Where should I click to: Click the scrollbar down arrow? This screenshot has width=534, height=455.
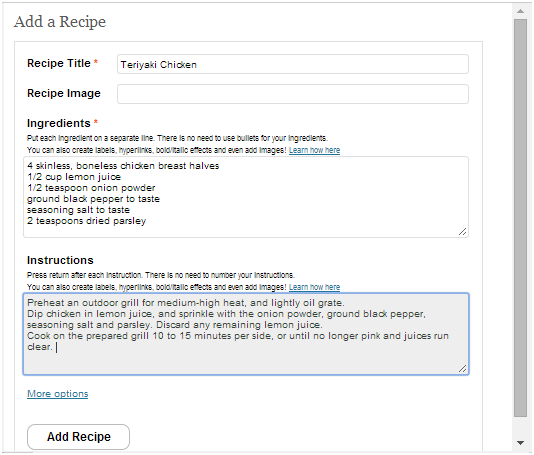pos(520,443)
